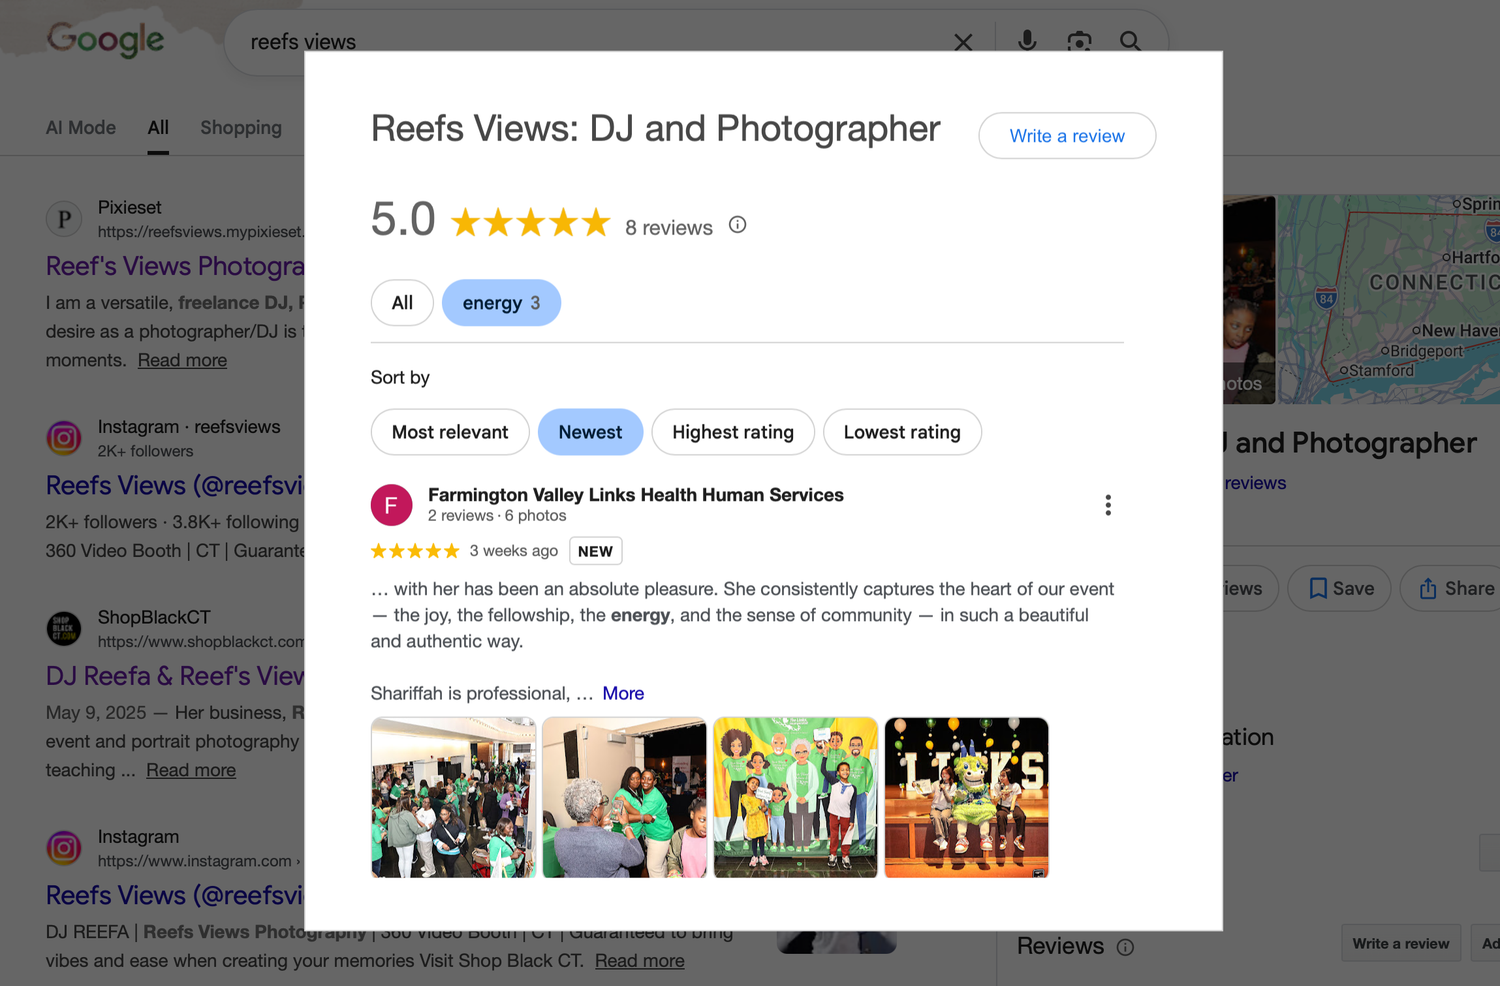Open the Shopping search tab
Screen dimensions: 1500x986
pyautogui.click(x=241, y=128)
